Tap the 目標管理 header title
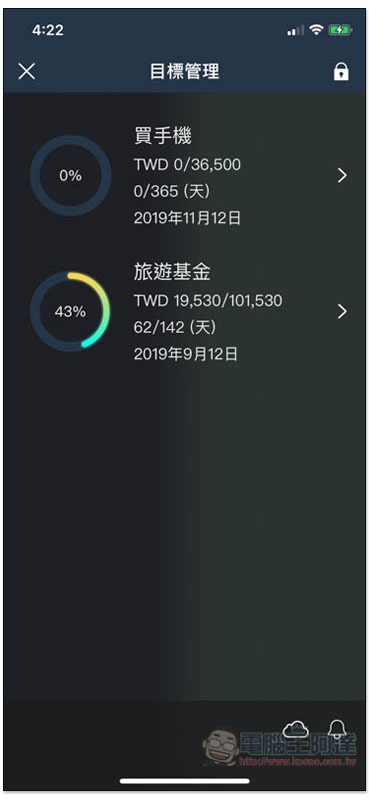 click(x=184, y=71)
